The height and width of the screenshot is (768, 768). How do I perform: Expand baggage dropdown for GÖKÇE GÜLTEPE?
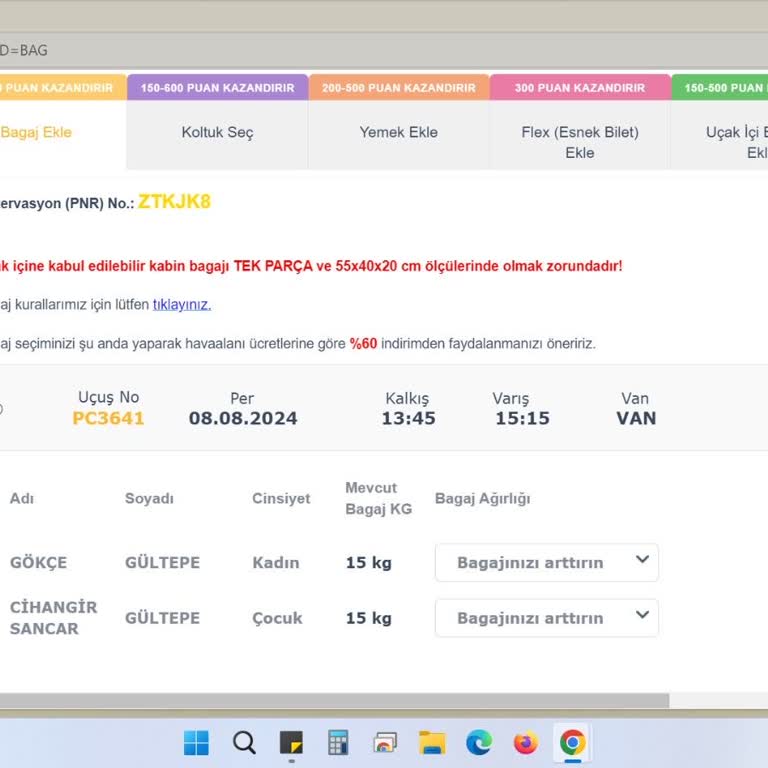[x=546, y=562]
